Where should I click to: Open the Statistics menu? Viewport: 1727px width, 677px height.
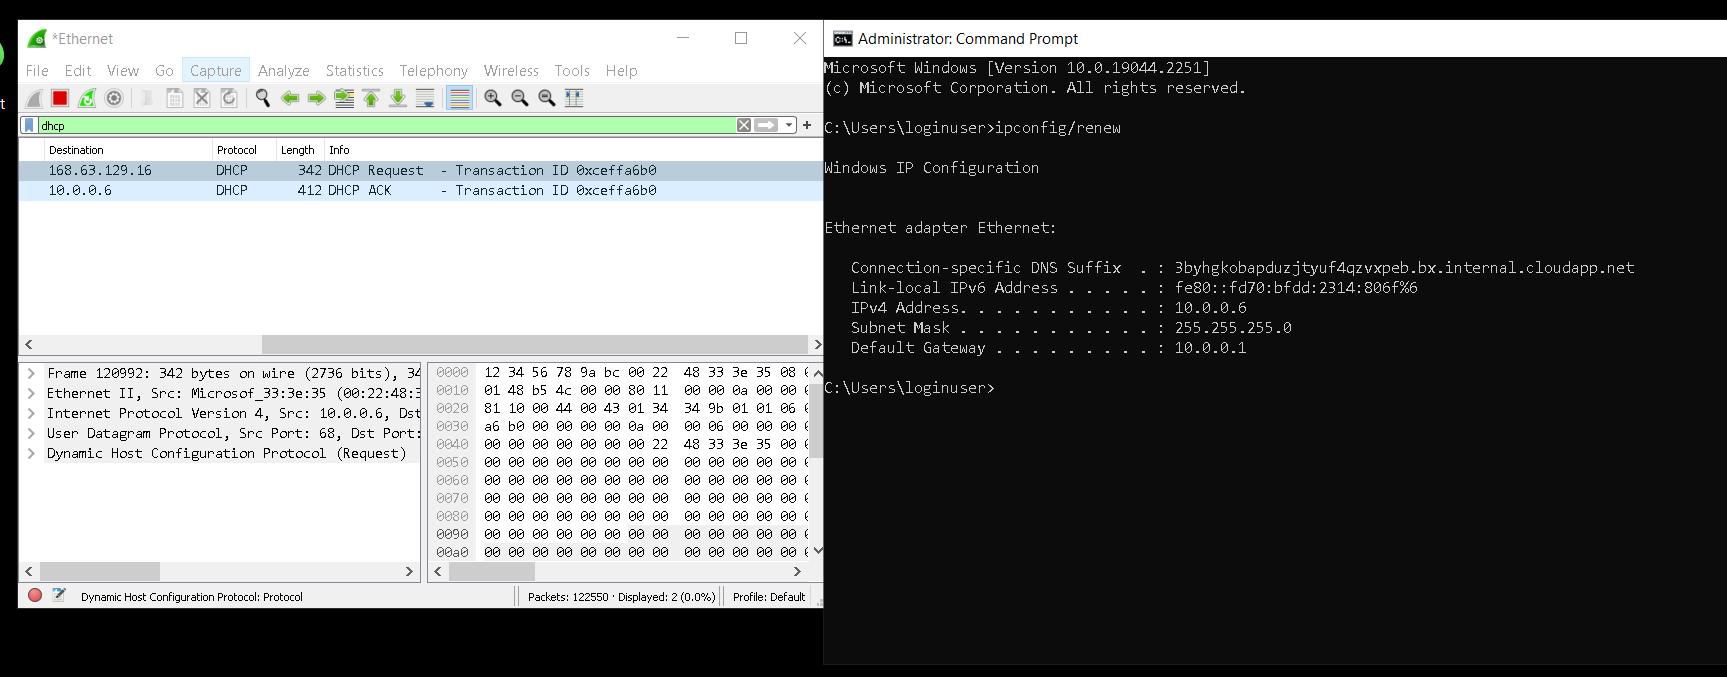click(355, 71)
